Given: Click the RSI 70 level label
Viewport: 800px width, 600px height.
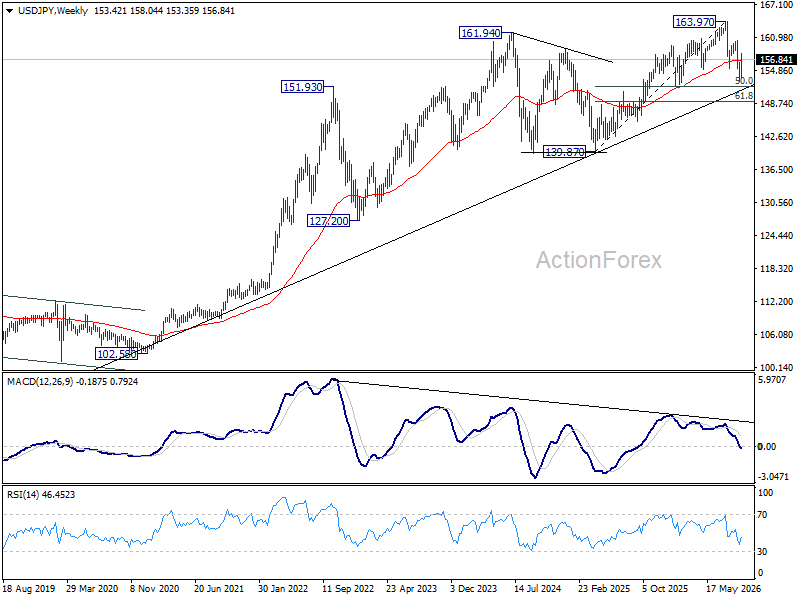Looking at the screenshot, I should (x=762, y=515).
